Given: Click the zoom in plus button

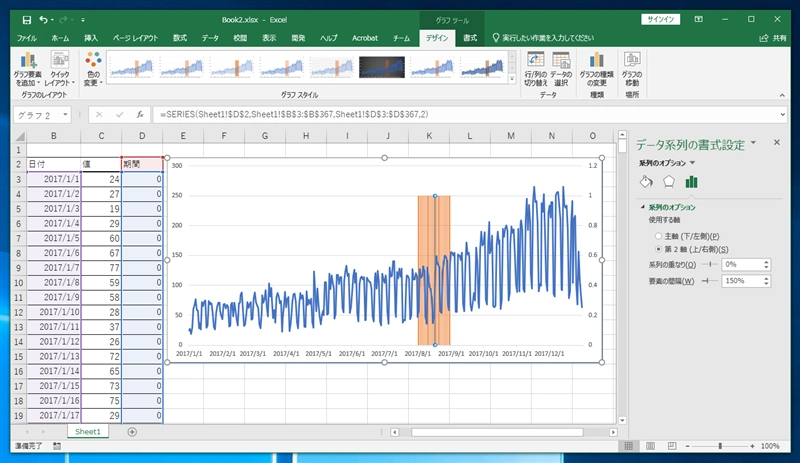Looking at the screenshot, I should (x=752, y=446).
